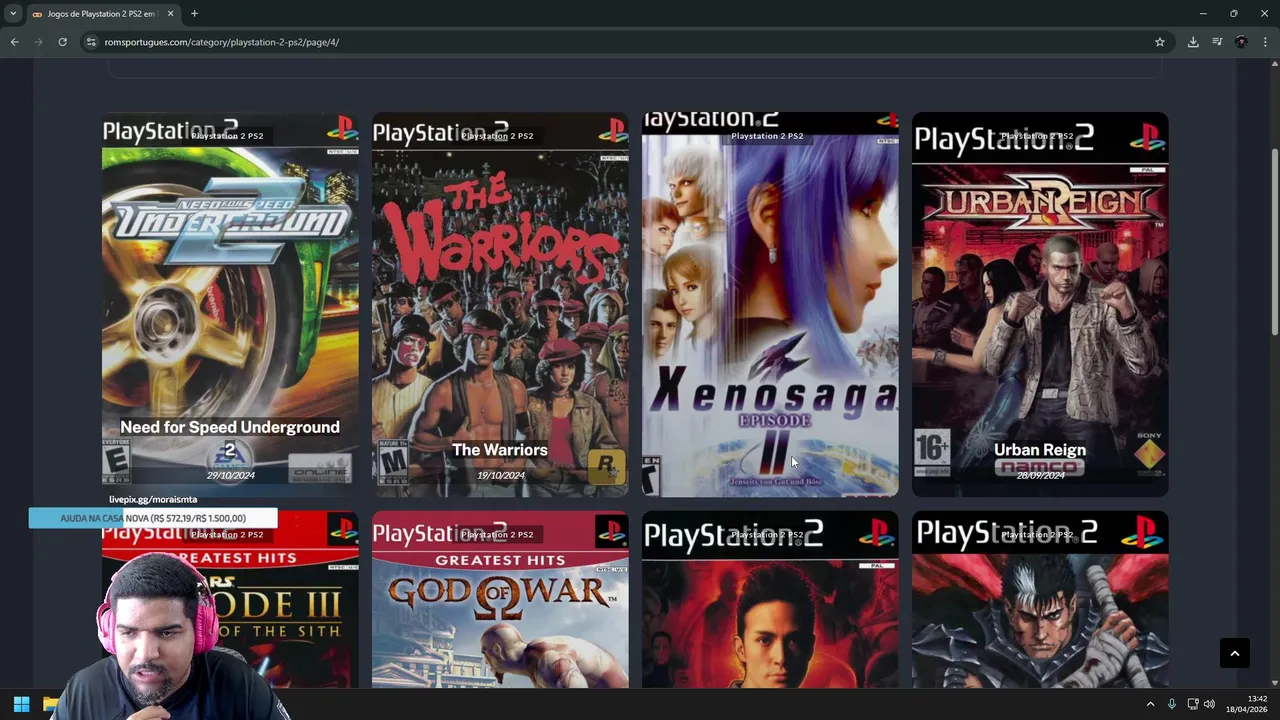
Task: Click the Urban Reign title link
Action: (x=1040, y=450)
